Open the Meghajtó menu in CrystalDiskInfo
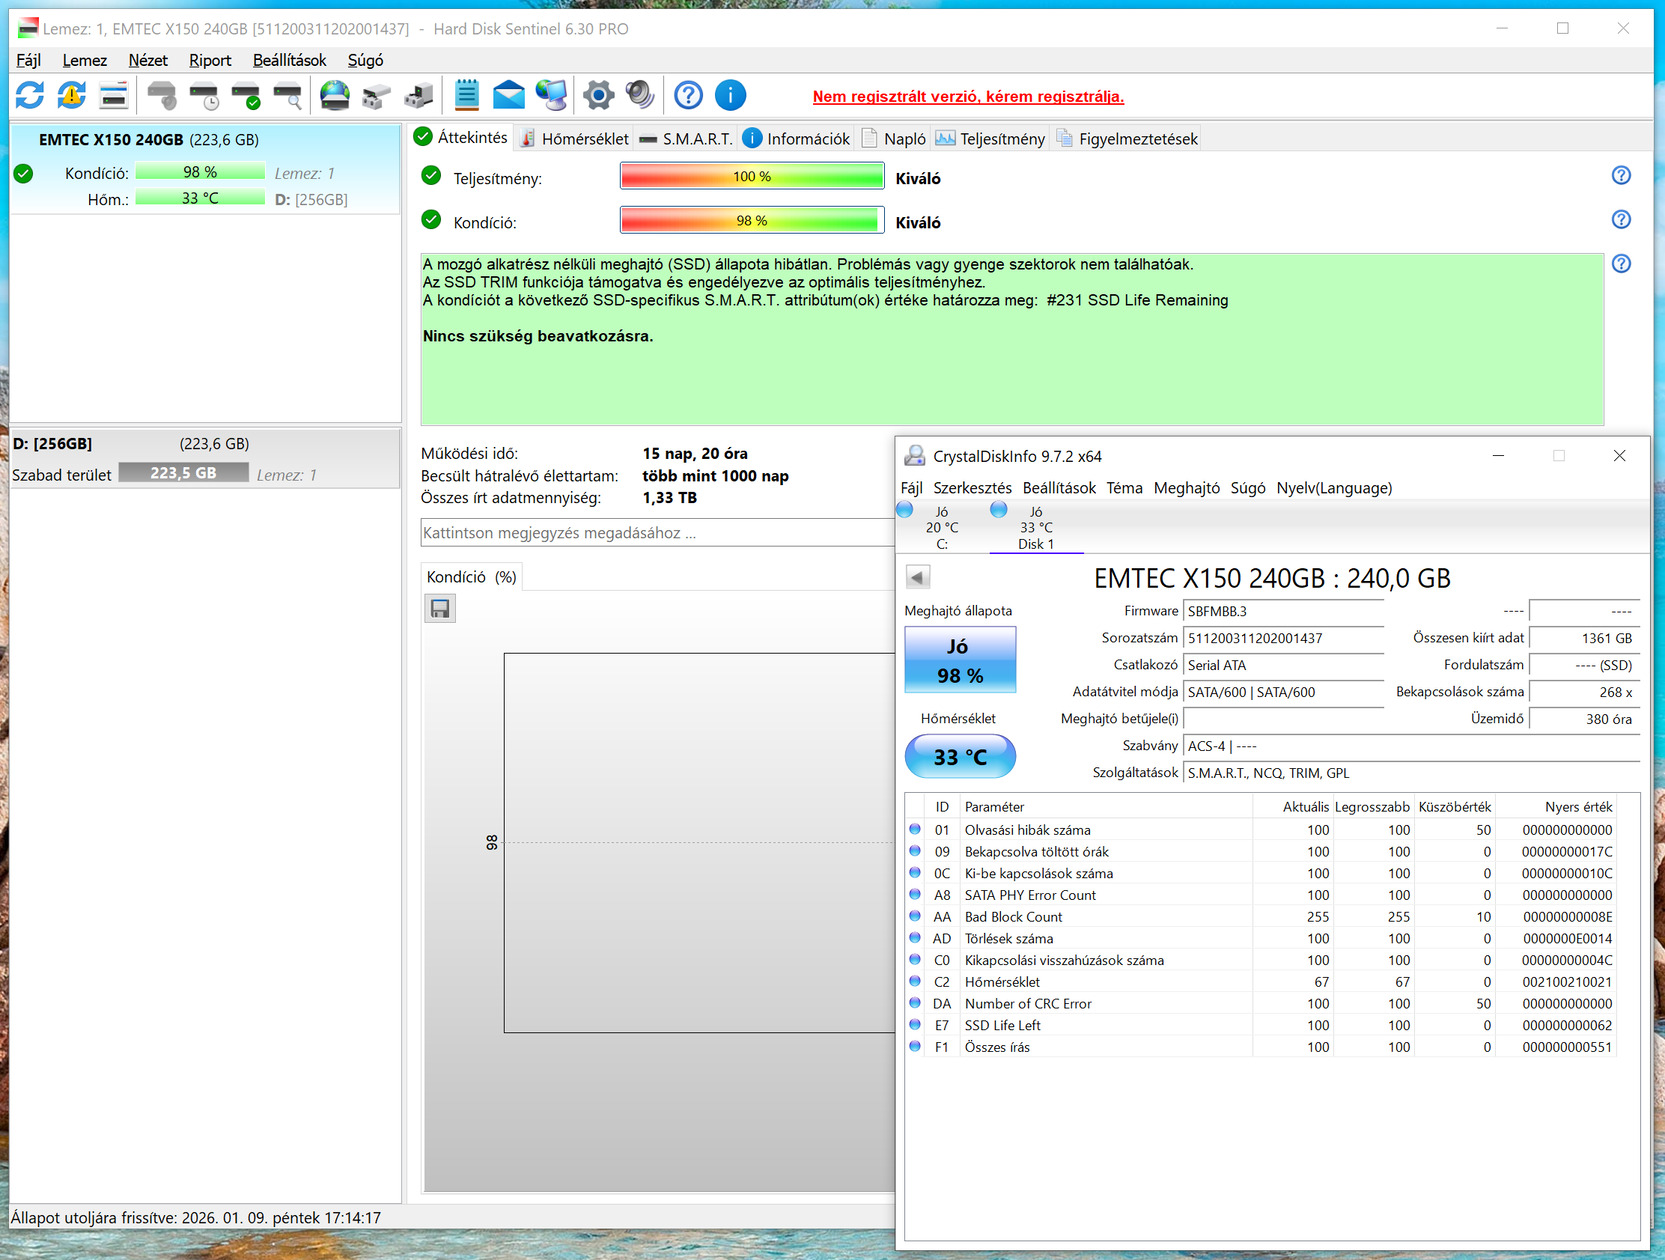1665x1260 pixels. pos(1186,488)
